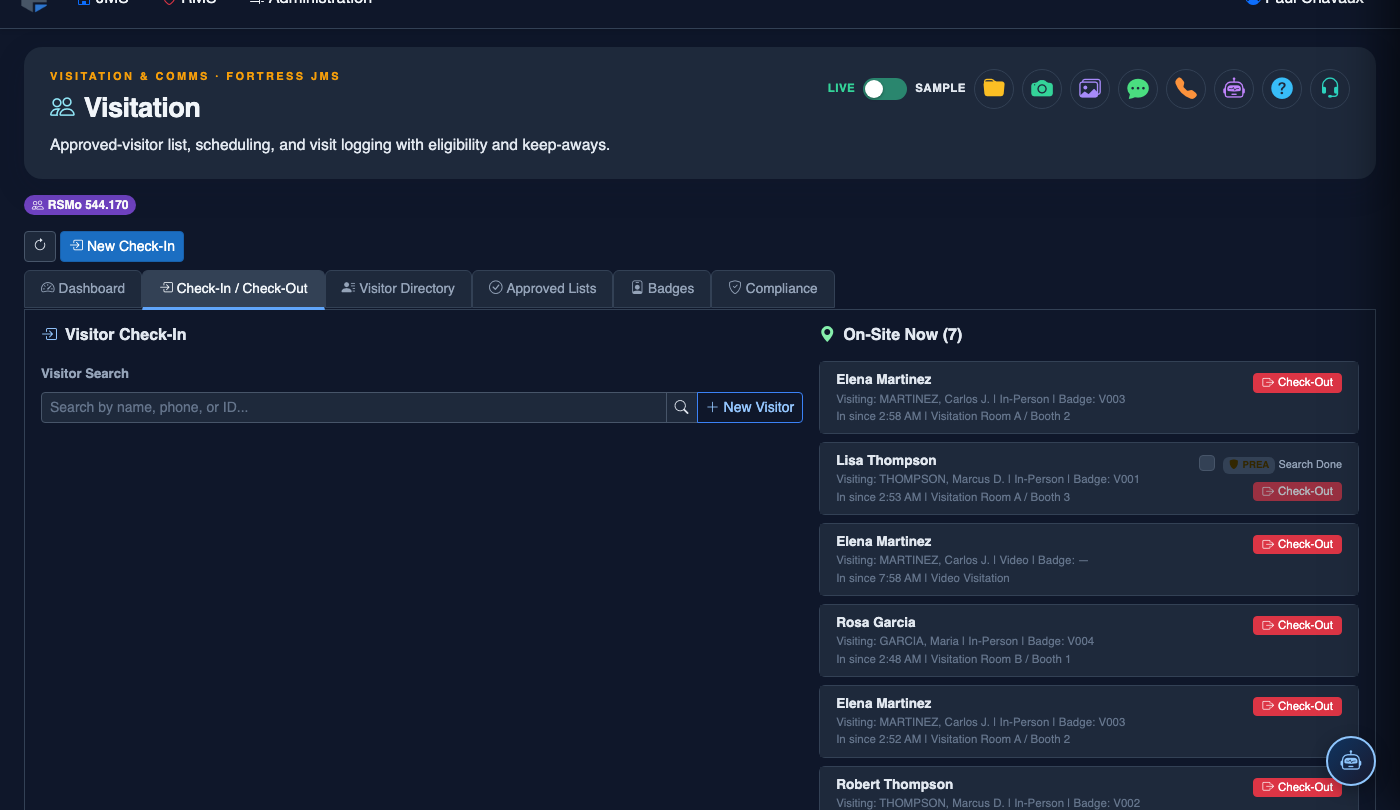1400x810 pixels.
Task: Check out Rosa Garcia
Action: click(x=1297, y=625)
